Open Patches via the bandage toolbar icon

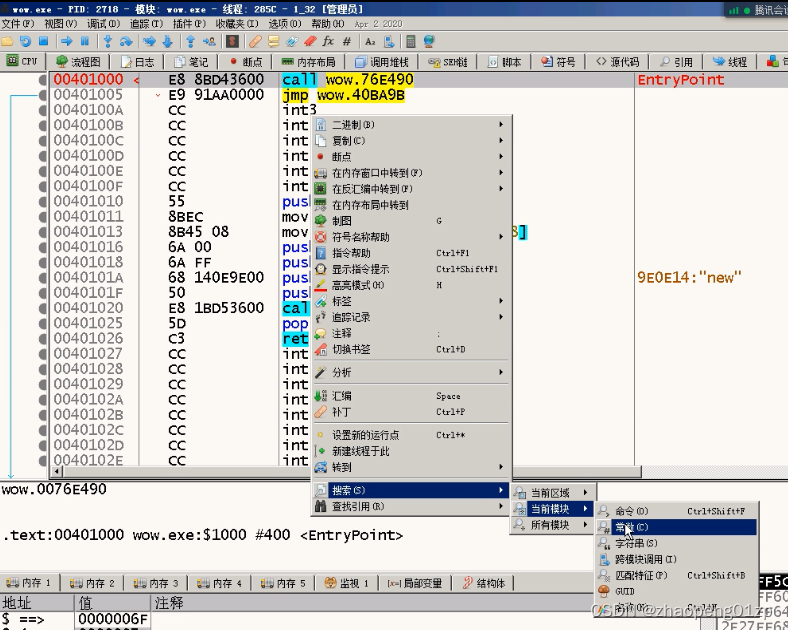click(255, 41)
